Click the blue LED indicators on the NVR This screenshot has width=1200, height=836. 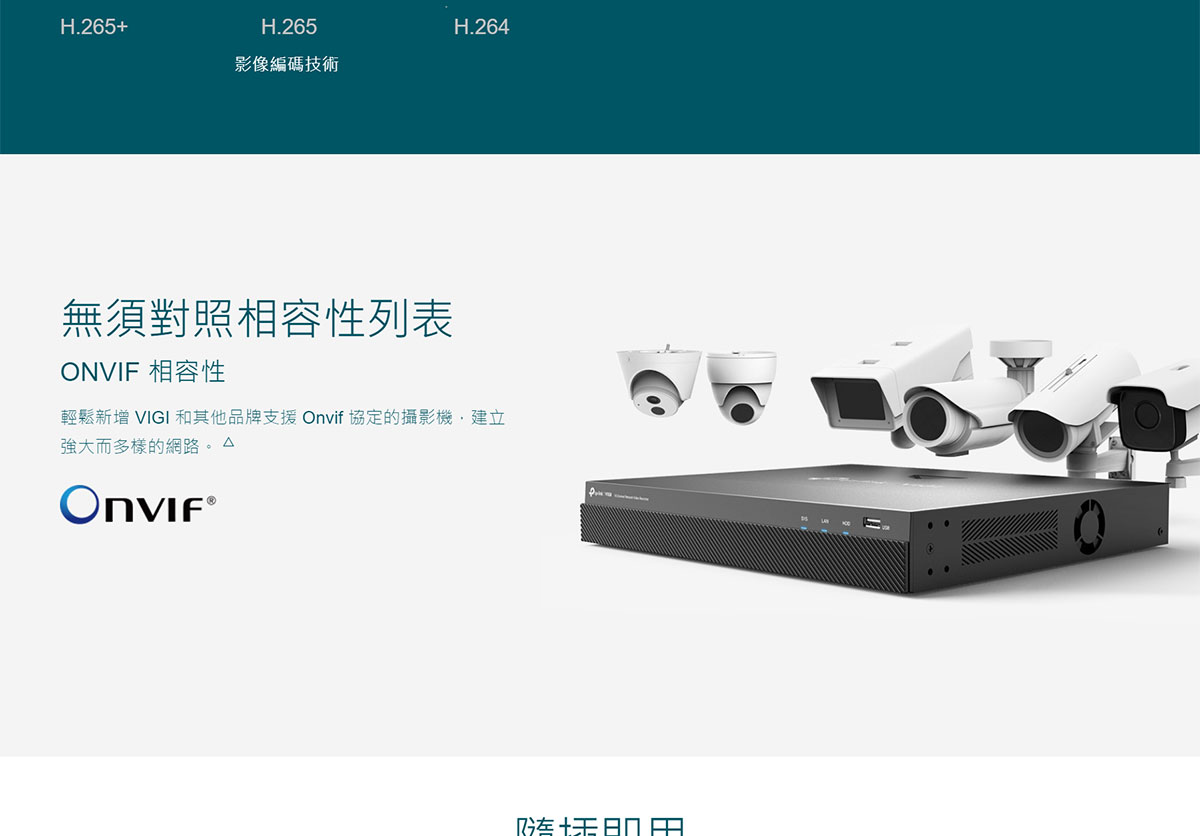[x=824, y=530]
